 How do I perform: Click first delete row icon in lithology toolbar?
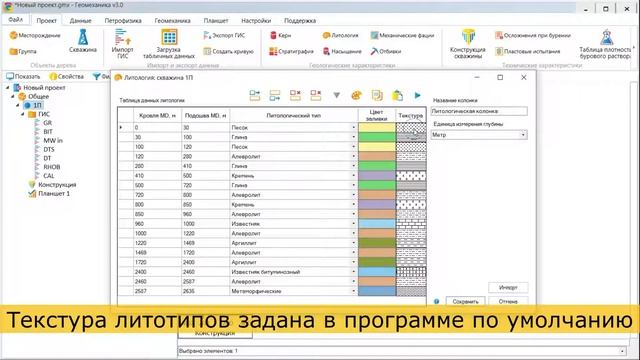(x=296, y=96)
